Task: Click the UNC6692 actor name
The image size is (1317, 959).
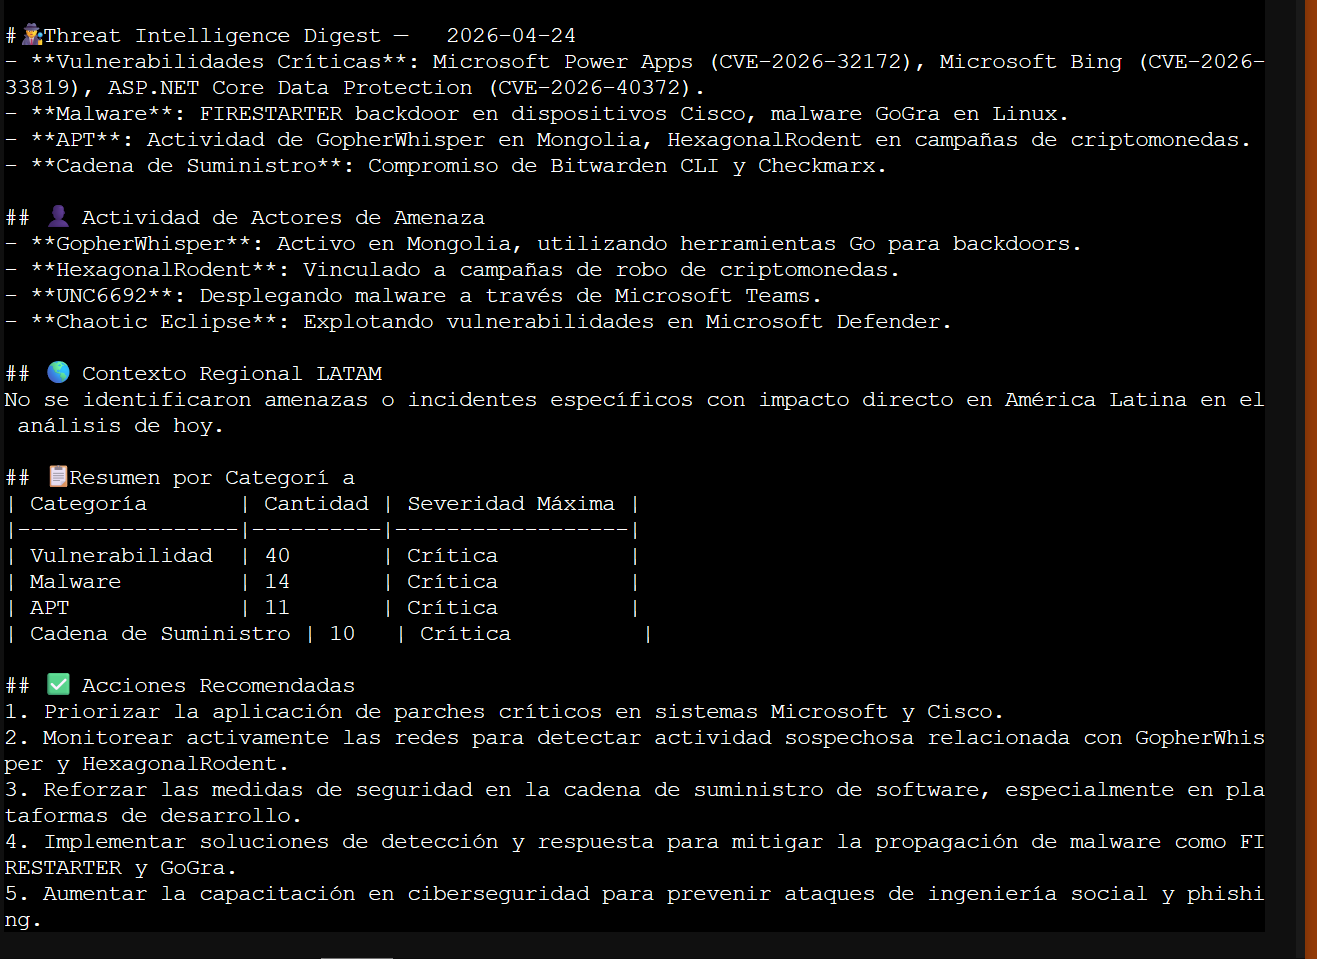Action: (101, 296)
